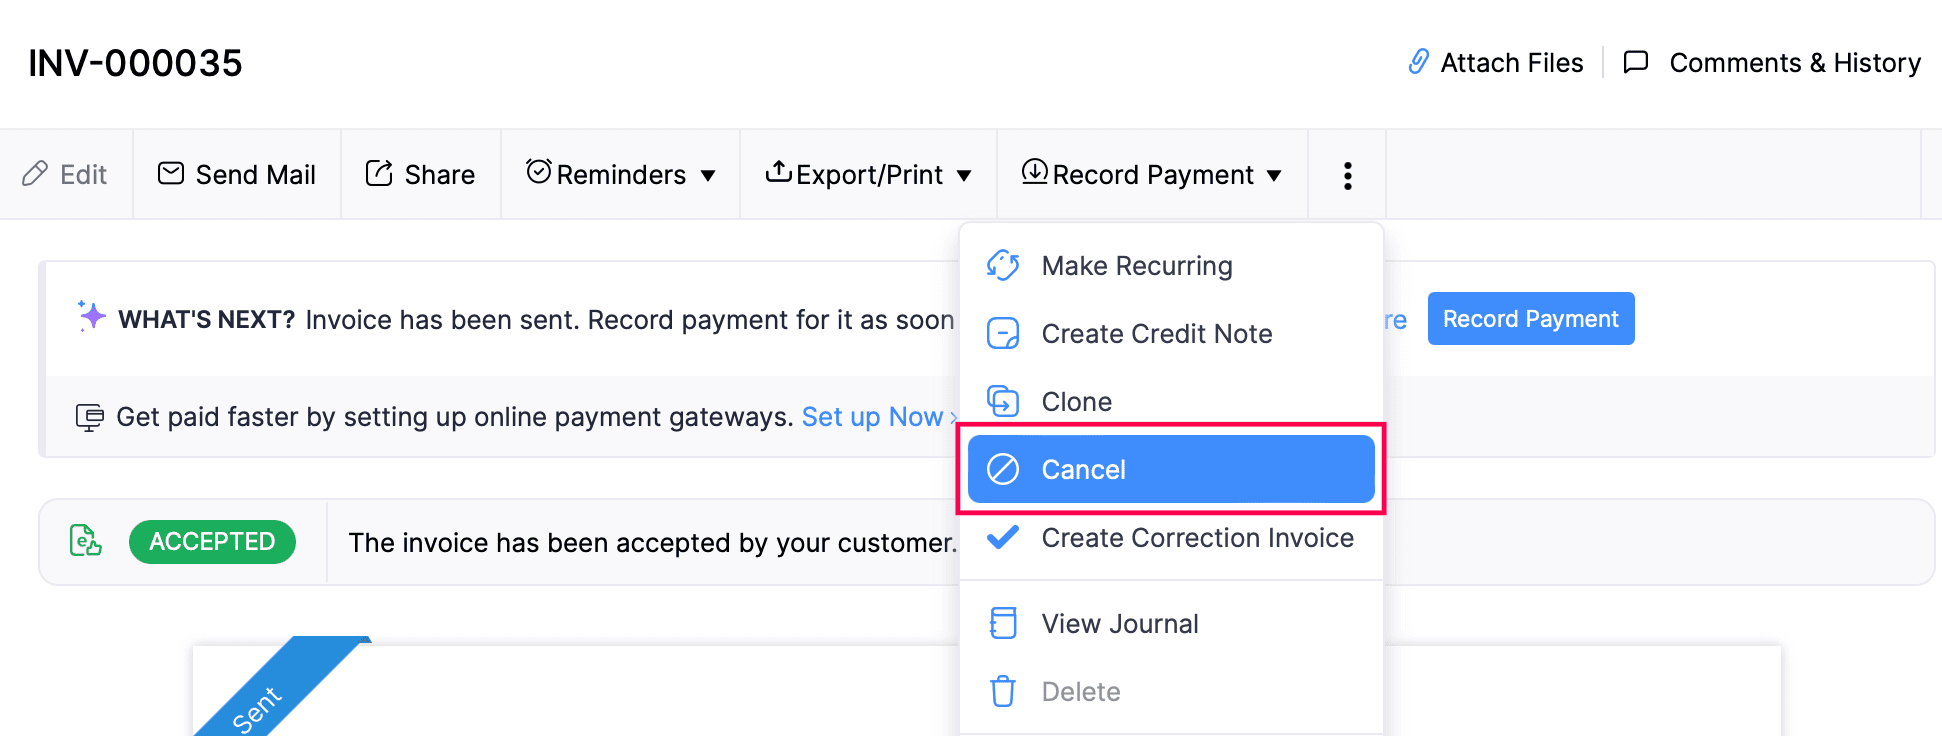This screenshot has height=736, width=1942.
Task: Open the three-dot more actions menu
Action: tap(1347, 174)
